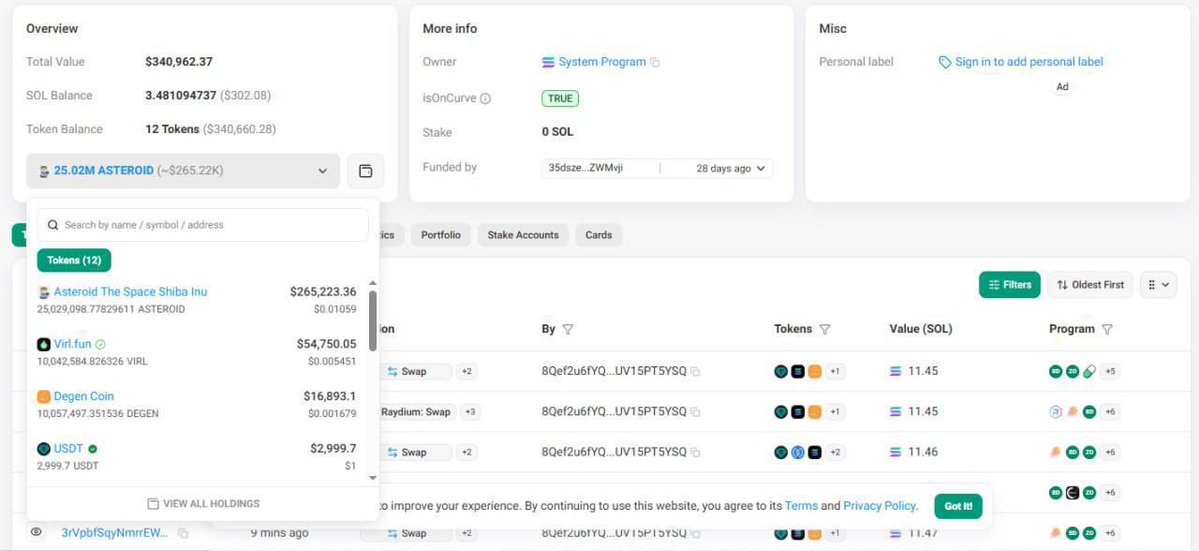Viewport: 1199px width, 551px height.
Task: Switch to the Portfolio tab
Action: 440,235
